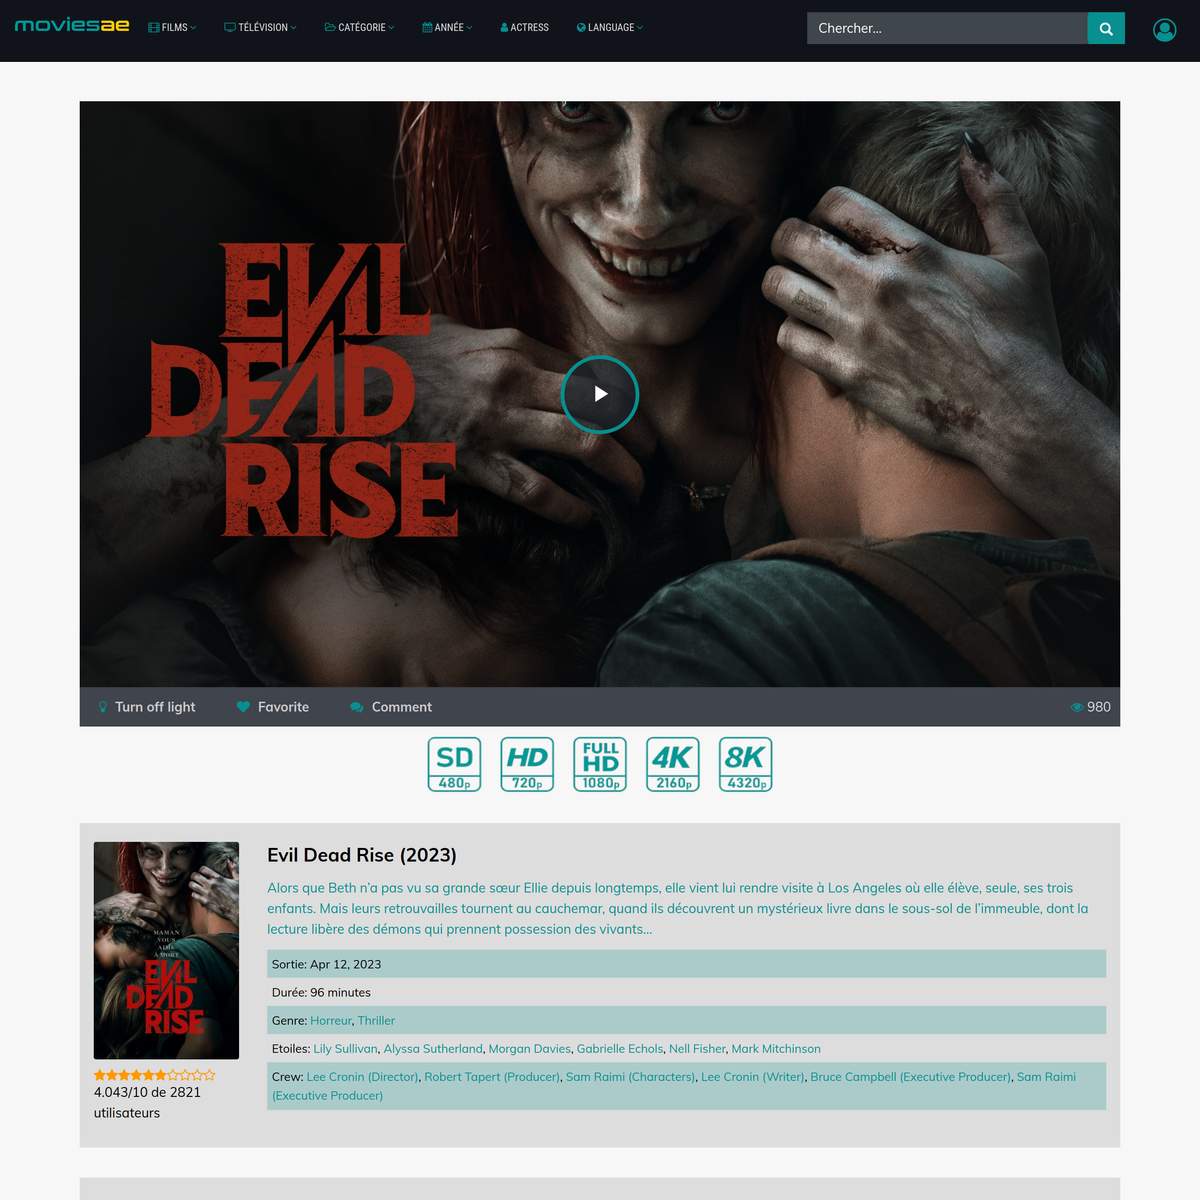Image resolution: width=1200 pixels, height=1200 pixels.
Task: Click the search magnifier button
Action: 1106,28
